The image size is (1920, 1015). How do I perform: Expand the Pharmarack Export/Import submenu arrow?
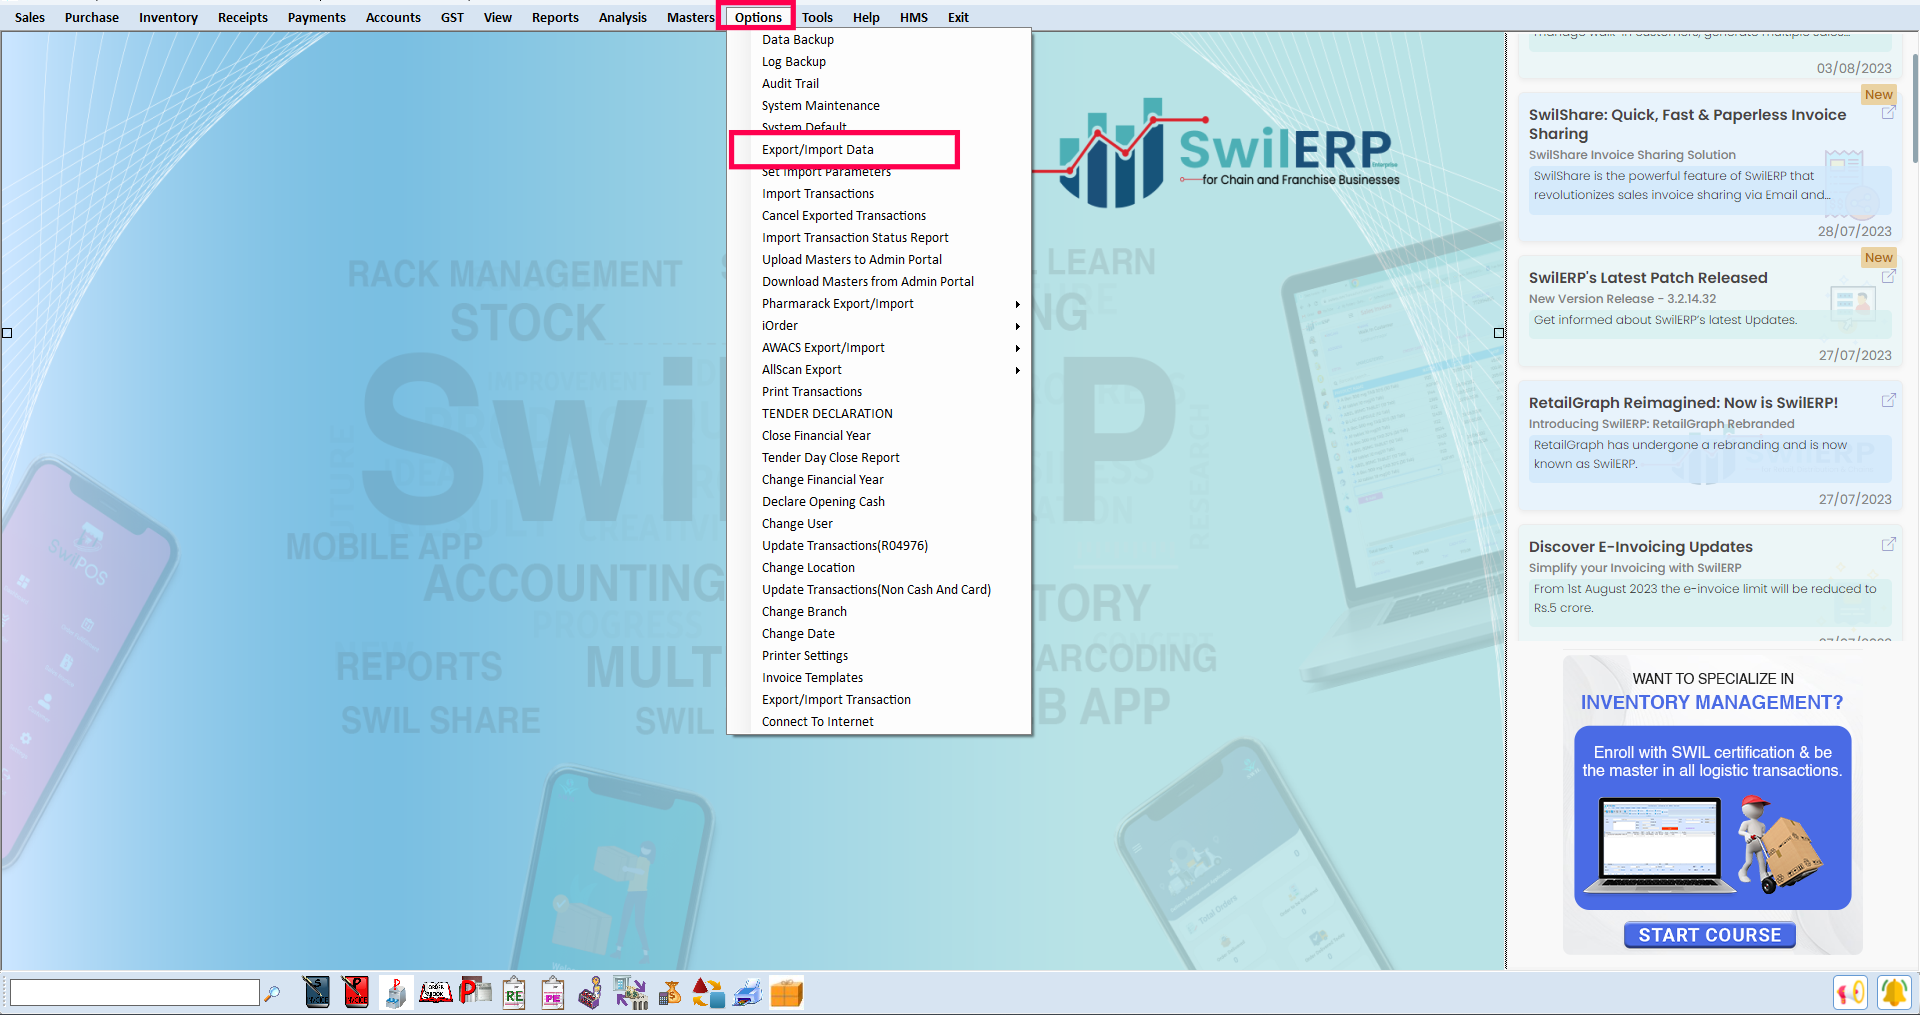[1017, 304]
